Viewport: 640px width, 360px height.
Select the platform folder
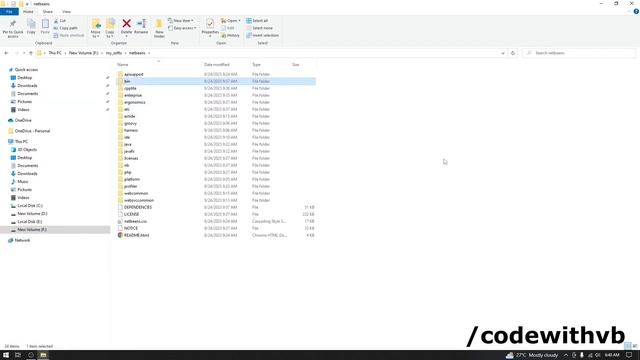coord(132,179)
